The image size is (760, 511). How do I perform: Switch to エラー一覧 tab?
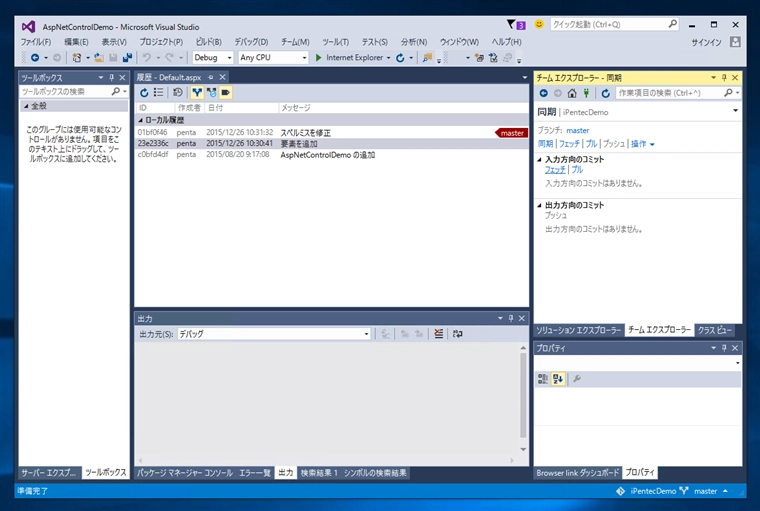pos(255,473)
